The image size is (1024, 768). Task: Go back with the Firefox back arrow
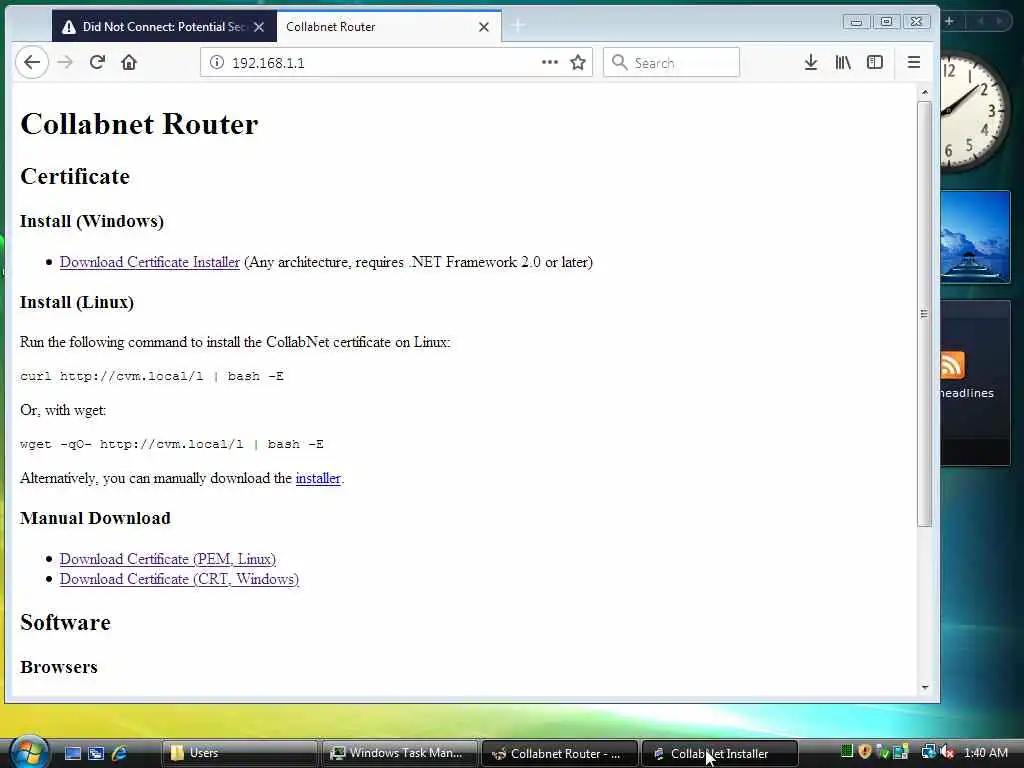pyautogui.click(x=32, y=63)
